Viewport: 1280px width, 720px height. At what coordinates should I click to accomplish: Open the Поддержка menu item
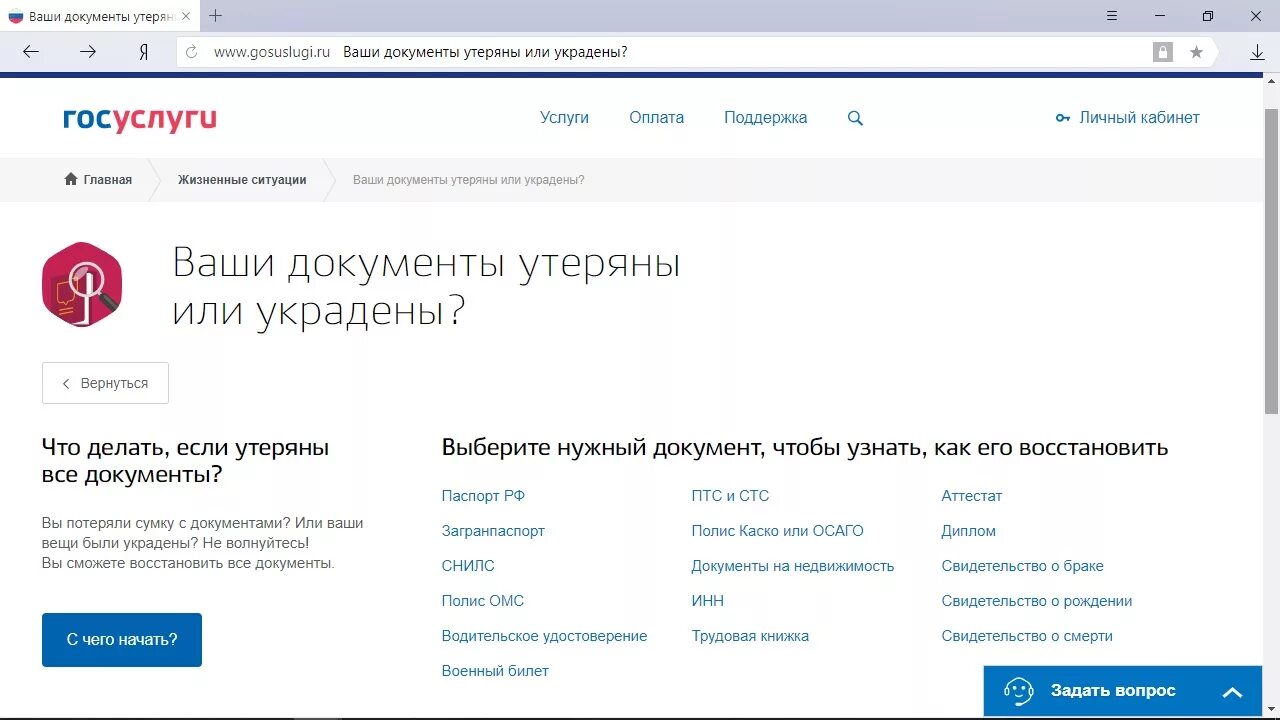point(766,118)
